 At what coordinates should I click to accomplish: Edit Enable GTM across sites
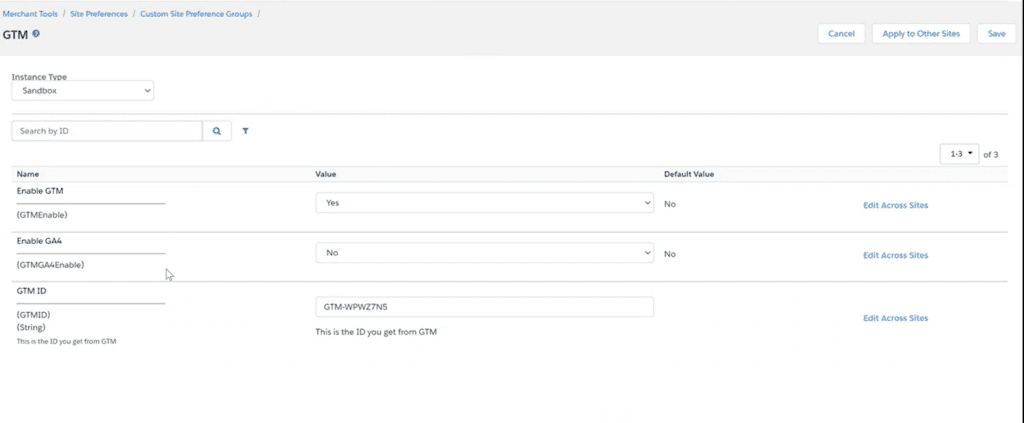tap(895, 205)
